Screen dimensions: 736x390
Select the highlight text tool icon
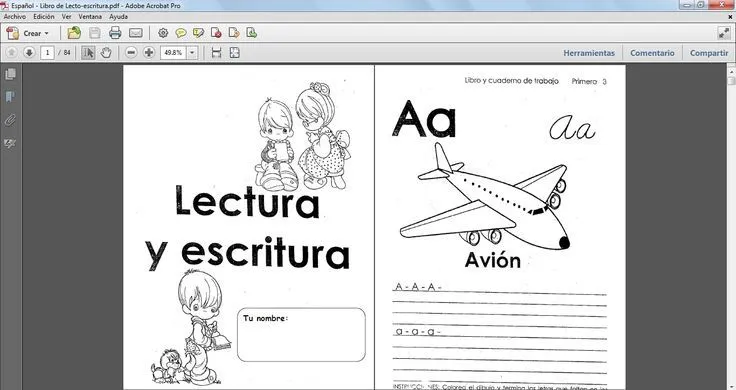[x=199, y=33]
